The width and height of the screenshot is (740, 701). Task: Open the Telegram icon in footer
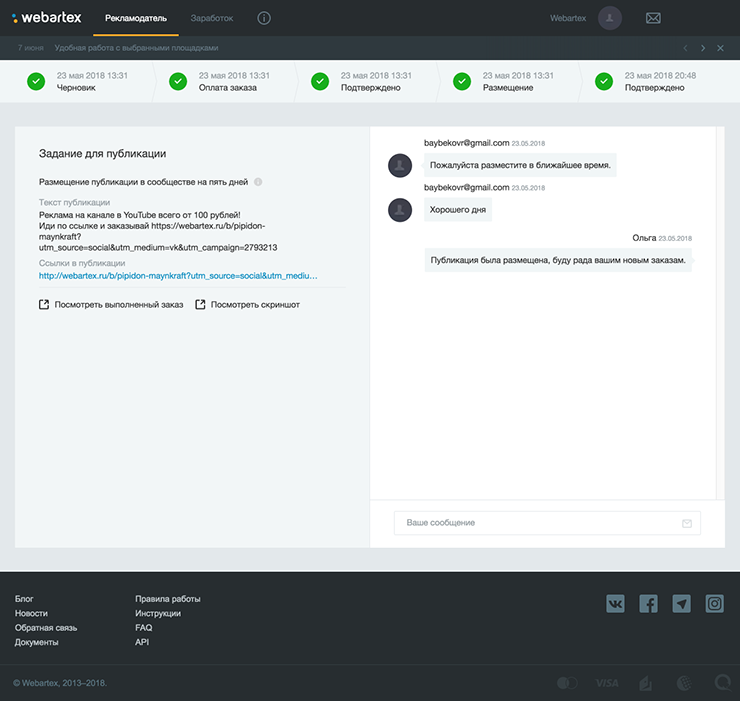[x=681, y=603]
